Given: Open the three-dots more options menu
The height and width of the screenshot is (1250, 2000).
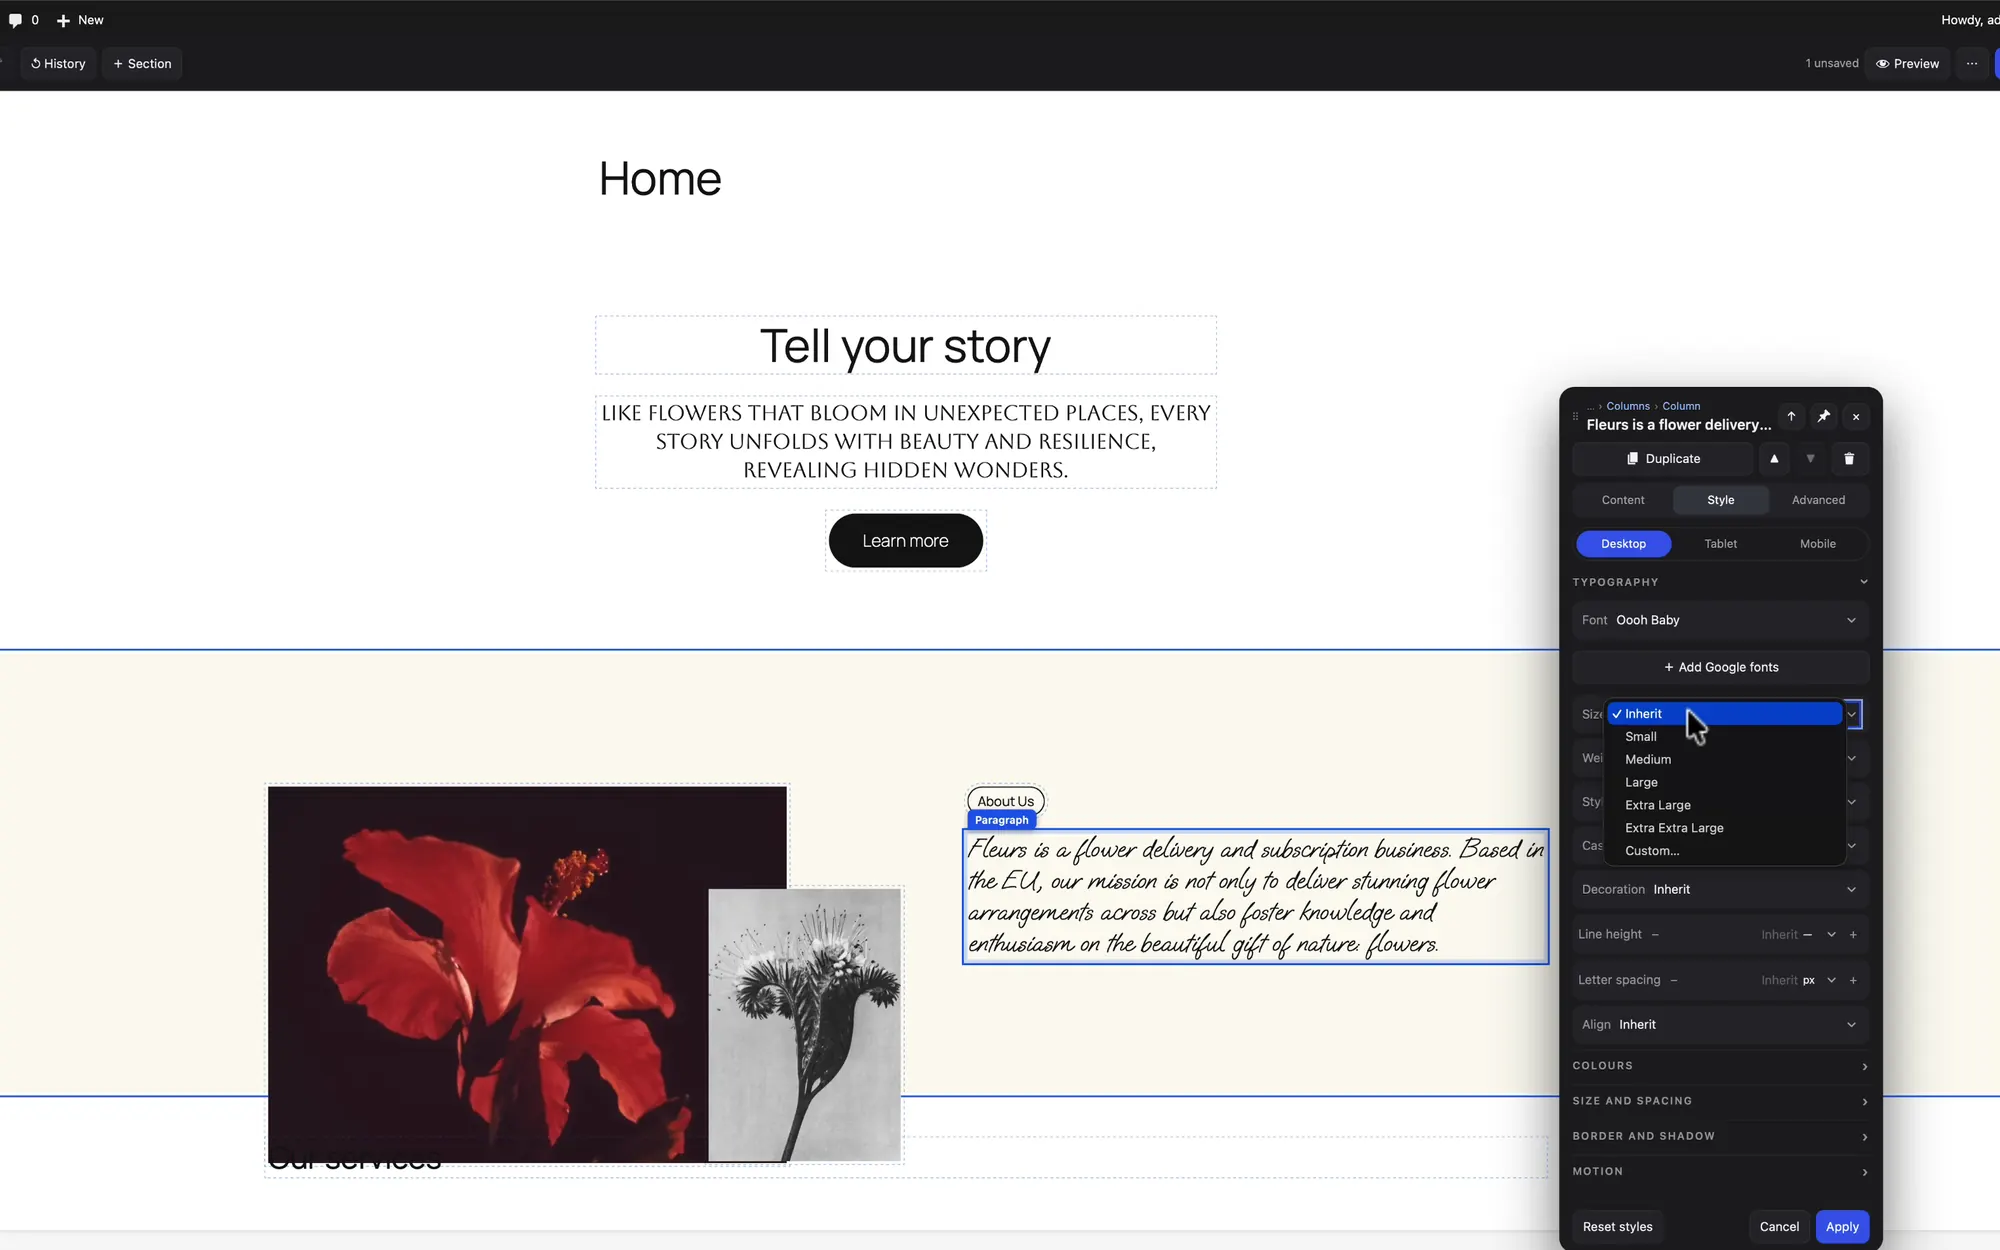Looking at the screenshot, I should pos(1972,63).
